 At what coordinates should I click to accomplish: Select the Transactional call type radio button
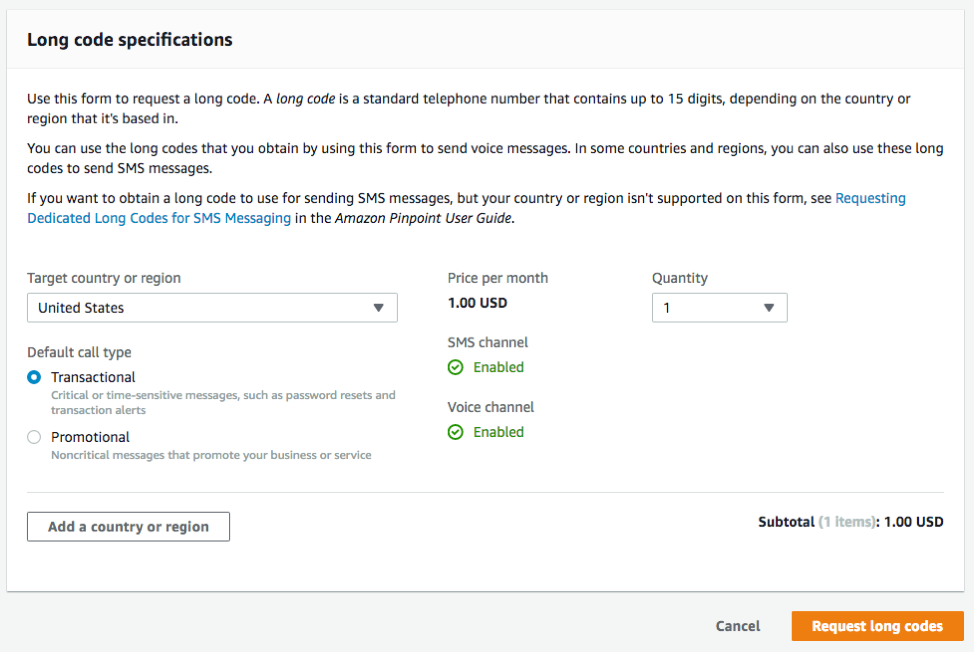(x=35, y=377)
